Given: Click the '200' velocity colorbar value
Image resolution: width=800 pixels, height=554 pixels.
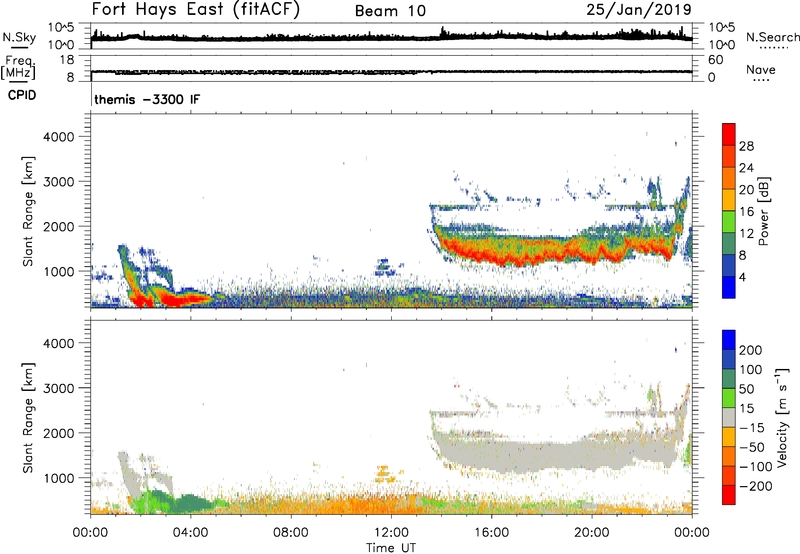Looking at the screenshot, I should (x=751, y=350).
